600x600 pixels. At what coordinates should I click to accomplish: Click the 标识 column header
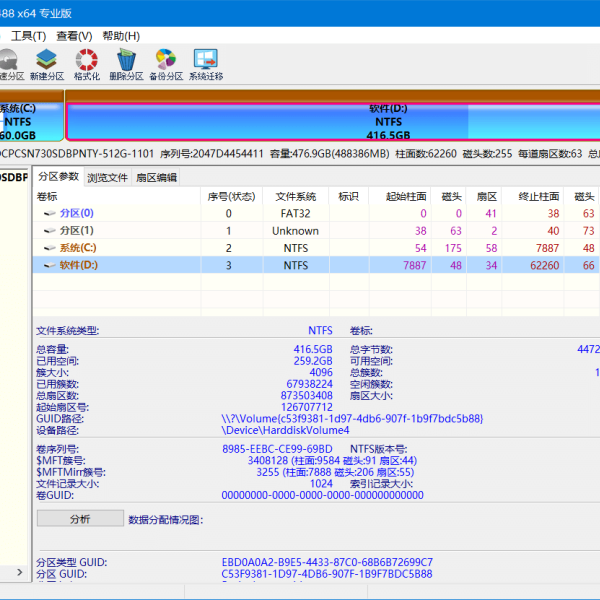[349, 196]
